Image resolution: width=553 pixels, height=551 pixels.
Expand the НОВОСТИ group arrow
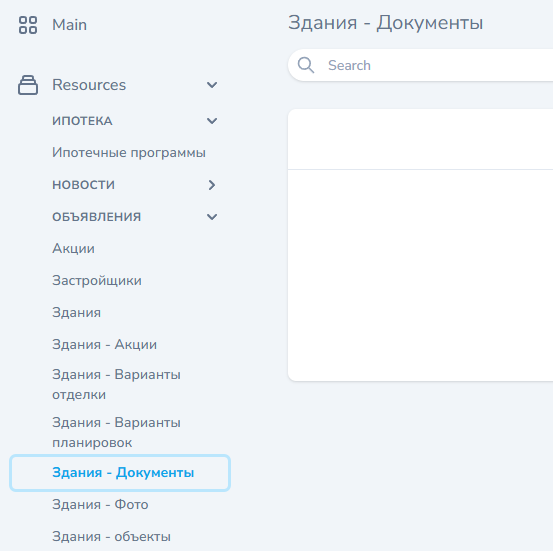[212, 185]
